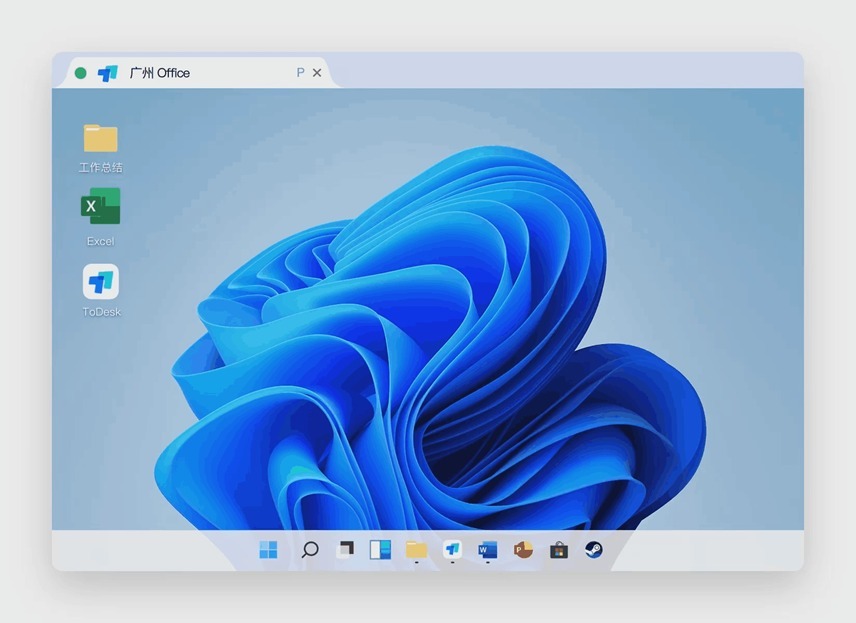Select the 工作总结 folder on the desktop
Image resolution: width=856 pixels, height=623 pixels.
coord(100,146)
